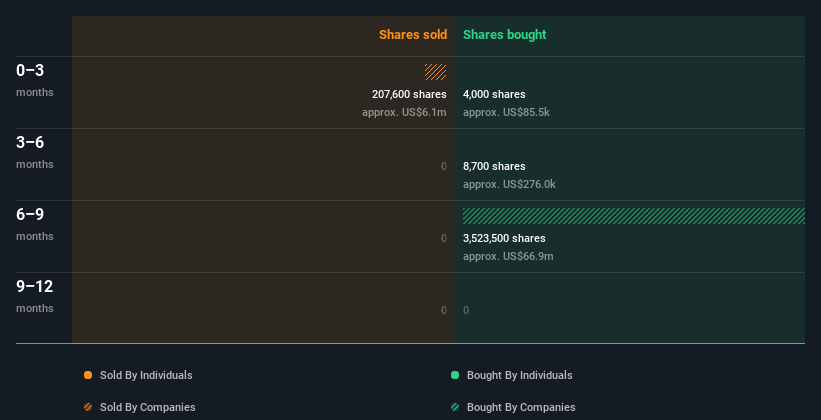Click the 3–6 months row label
Viewport: 821px width, 420px height.
31,143
